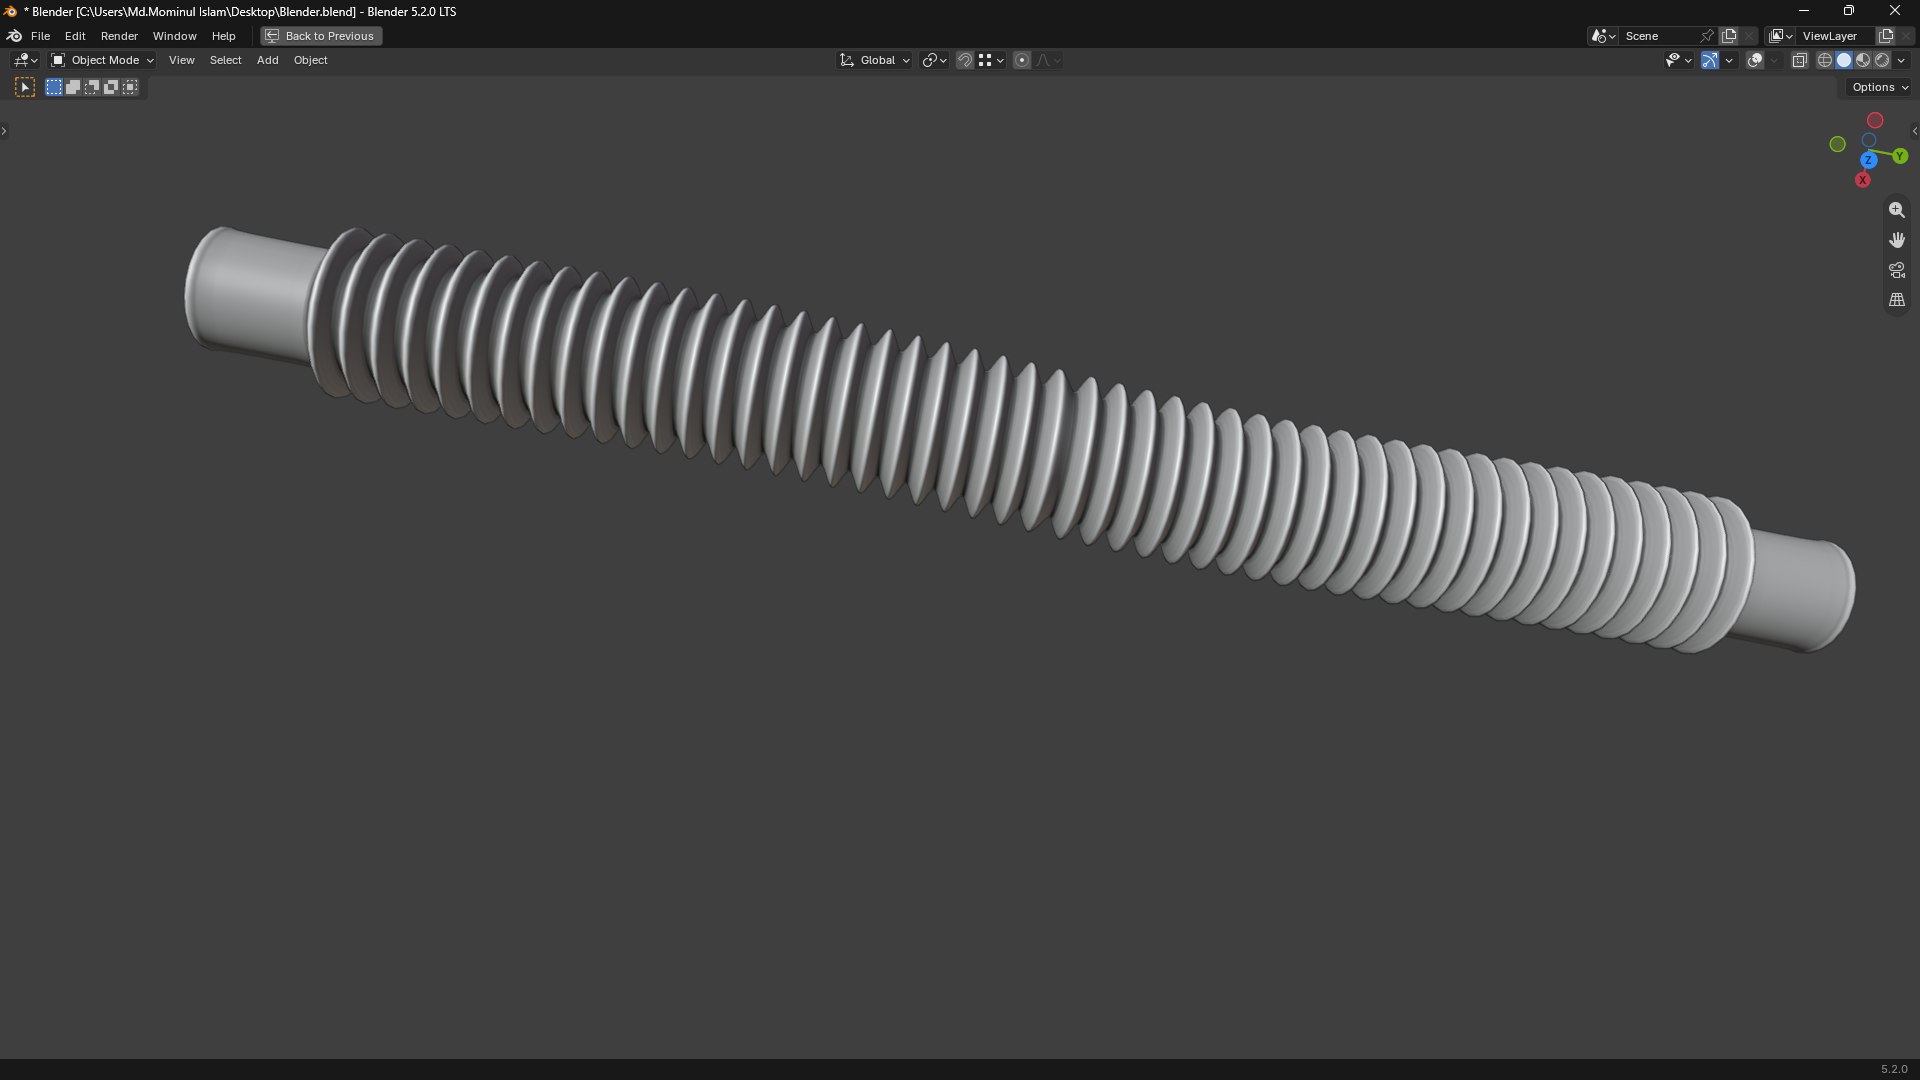
Task: Open the Window menu
Action: pyautogui.click(x=174, y=36)
